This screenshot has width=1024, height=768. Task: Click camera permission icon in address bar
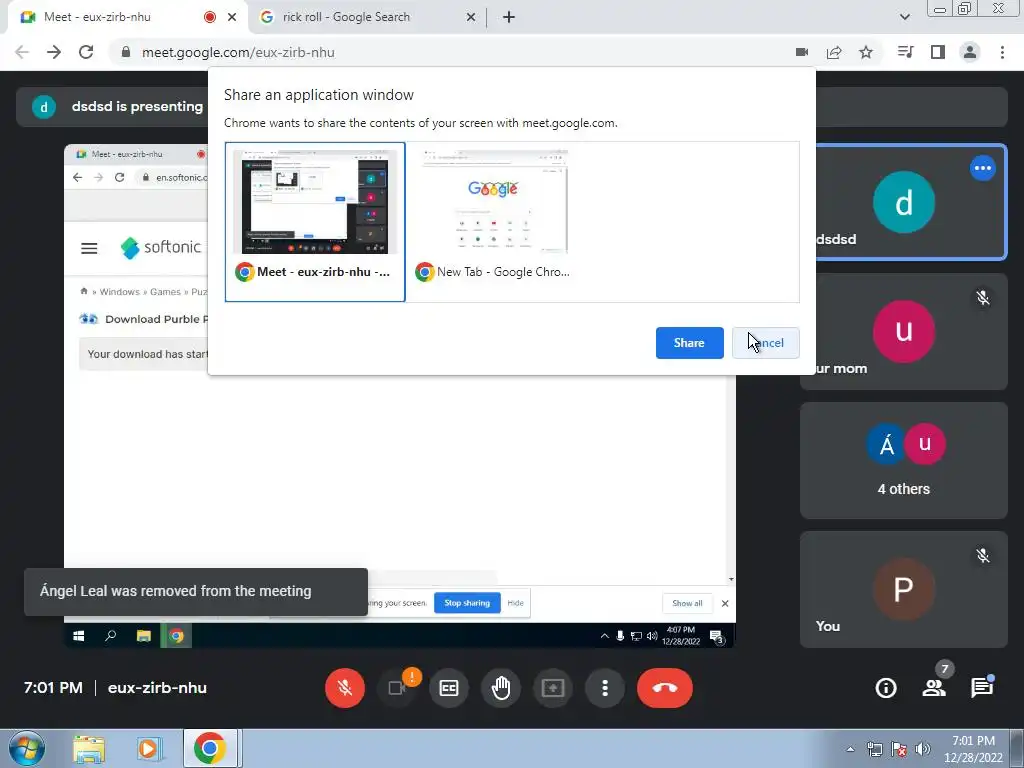(x=802, y=52)
